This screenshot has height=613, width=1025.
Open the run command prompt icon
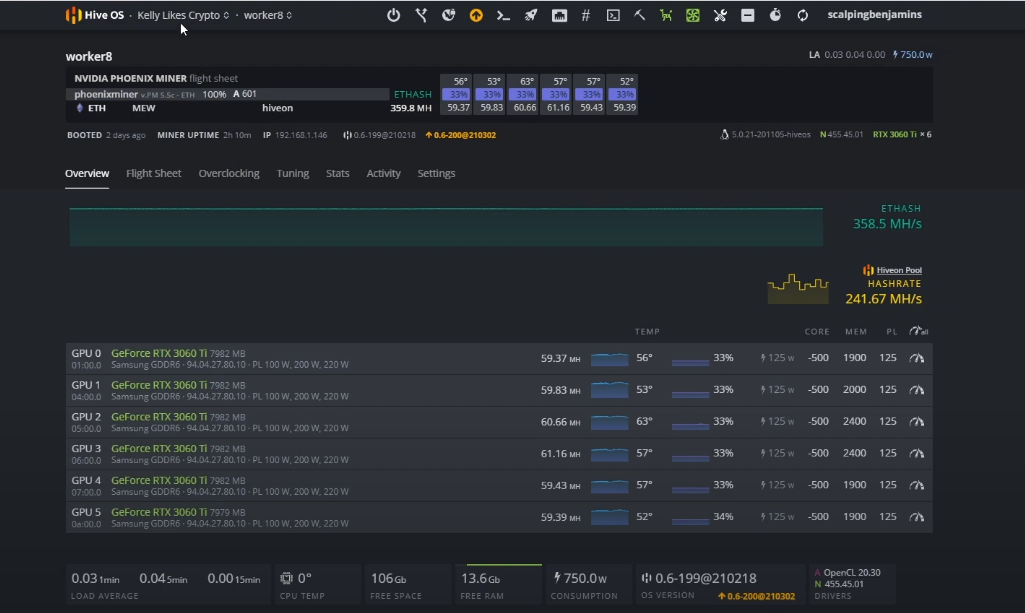[x=503, y=15]
